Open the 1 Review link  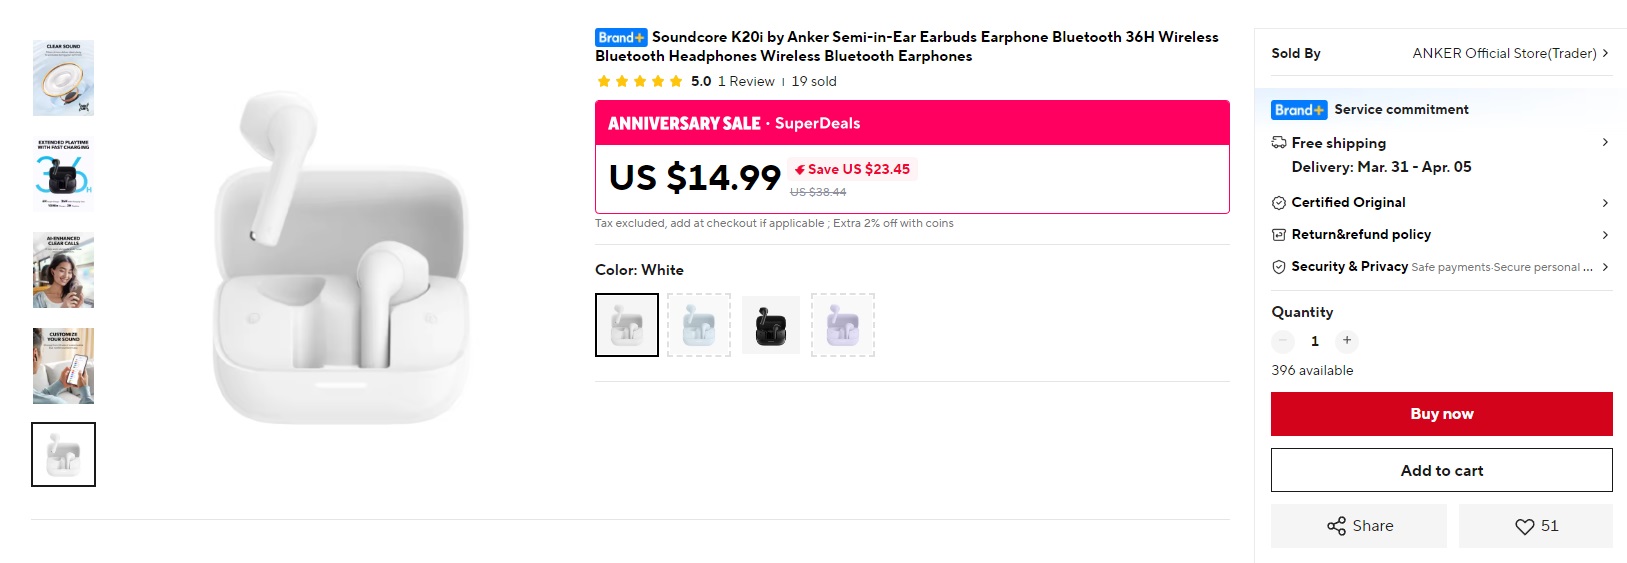[x=746, y=81]
